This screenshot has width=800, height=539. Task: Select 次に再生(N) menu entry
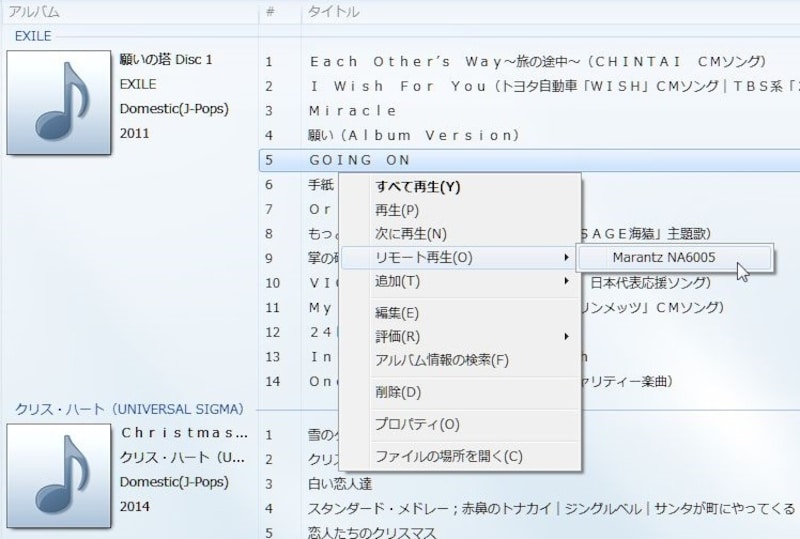click(410, 234)
